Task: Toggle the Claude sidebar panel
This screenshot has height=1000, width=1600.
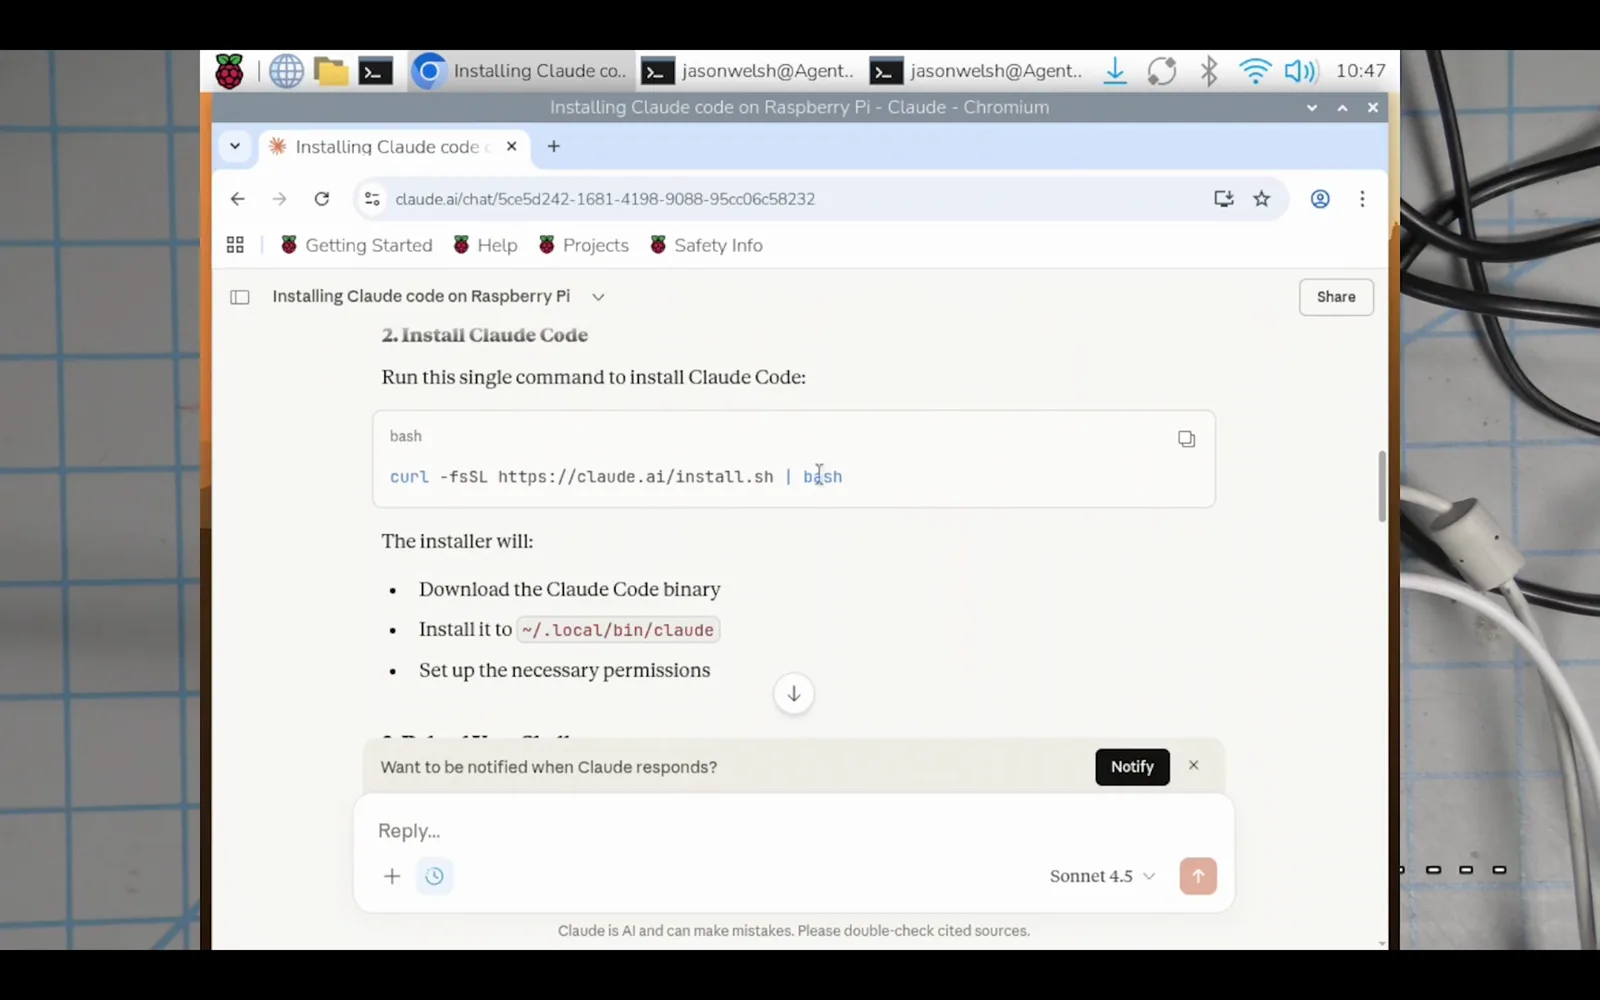Action: click(240, 297)
